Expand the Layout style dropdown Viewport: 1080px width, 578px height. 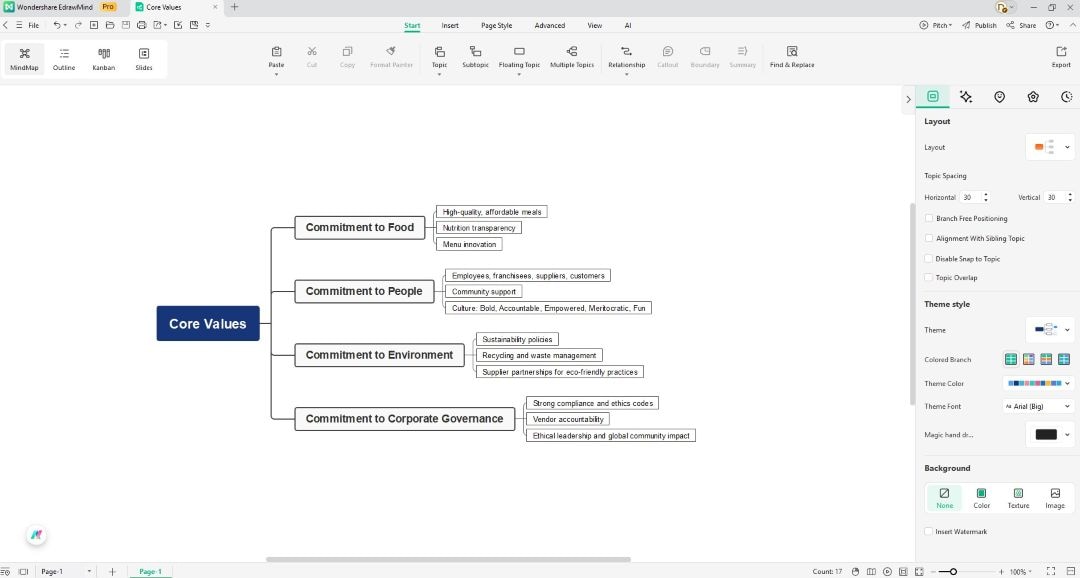pos(1050,147)
